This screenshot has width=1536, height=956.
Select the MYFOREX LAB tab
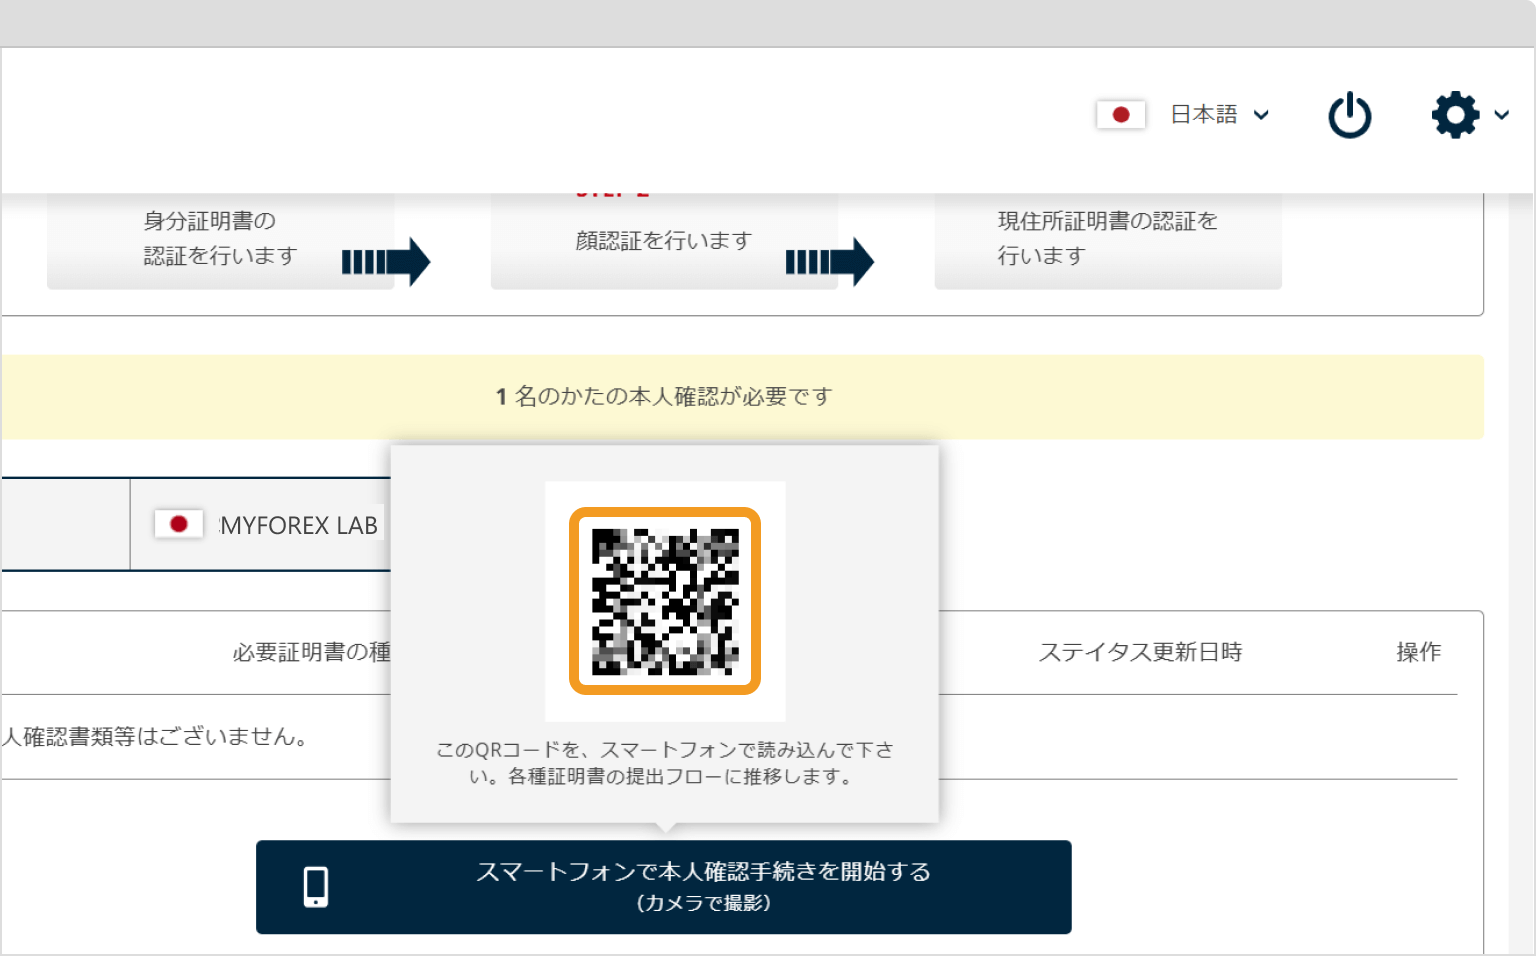pyautogui.click(x=261, y=525)
